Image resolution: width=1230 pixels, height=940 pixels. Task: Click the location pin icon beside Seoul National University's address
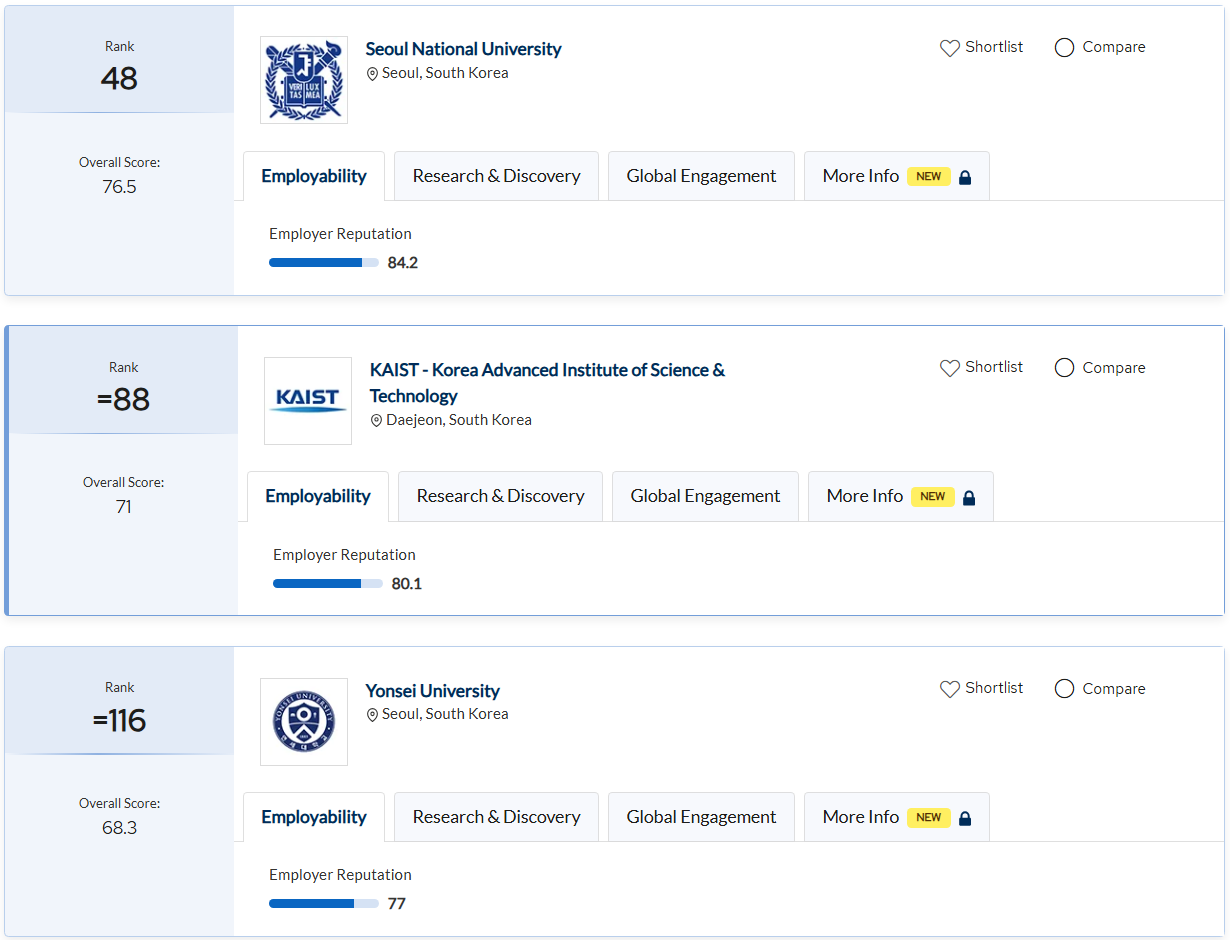[x=372, y=74]
